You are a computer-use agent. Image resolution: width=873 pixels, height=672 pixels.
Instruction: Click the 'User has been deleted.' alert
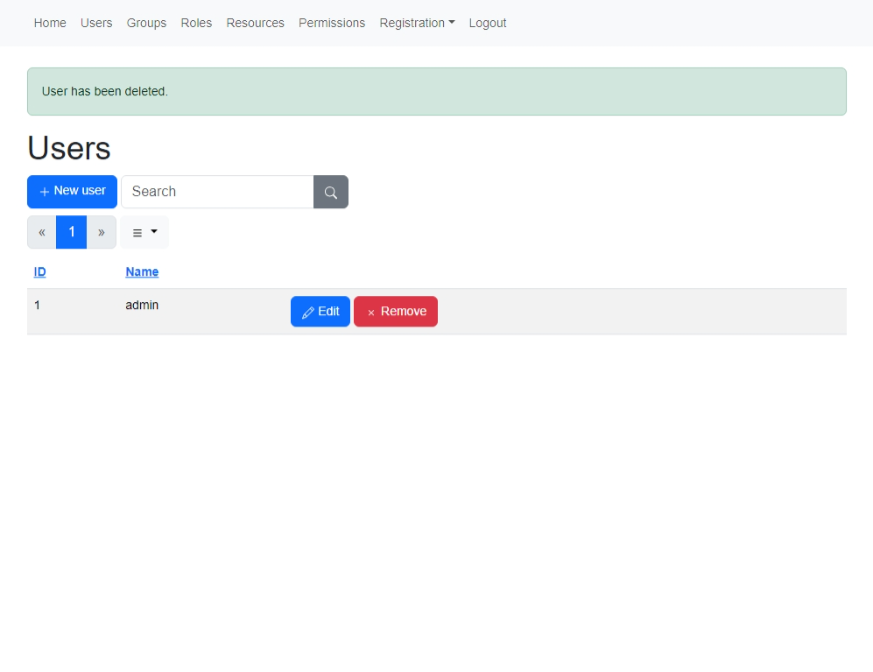pos(437,92)
